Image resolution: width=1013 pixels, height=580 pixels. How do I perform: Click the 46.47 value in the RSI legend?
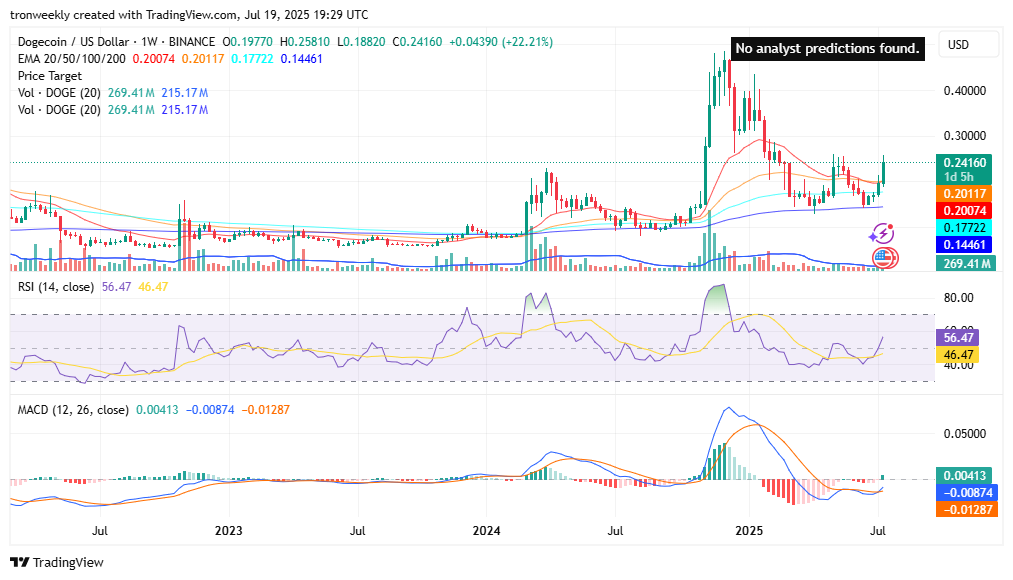click(x=153, y=287)
